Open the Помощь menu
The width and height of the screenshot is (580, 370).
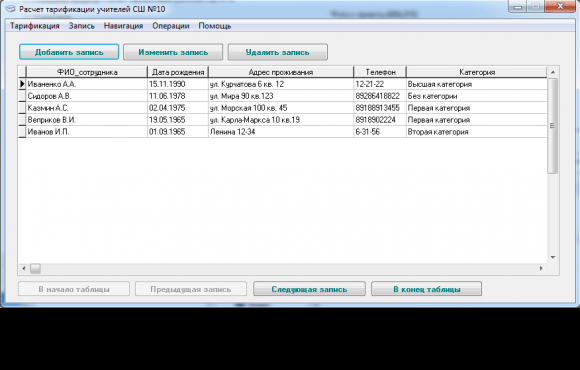pos(215,26)
